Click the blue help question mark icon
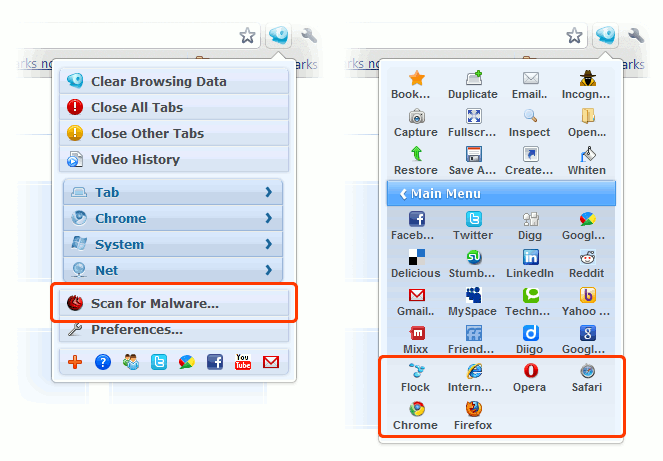663x461 pixels. click(103, 362)
